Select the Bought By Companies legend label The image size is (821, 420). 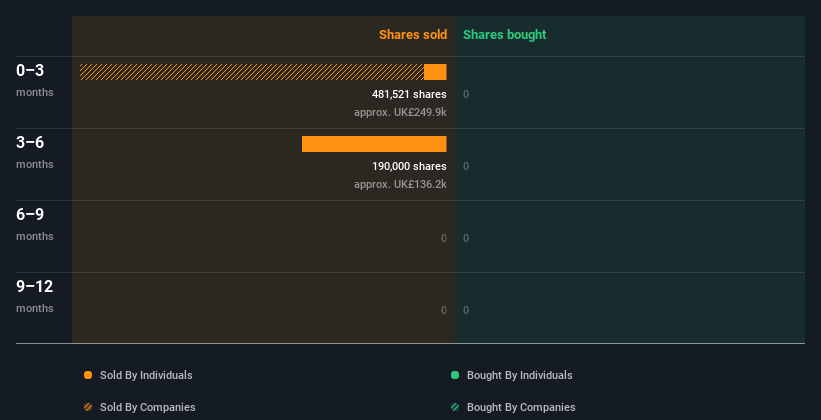[x=521, y=407]
